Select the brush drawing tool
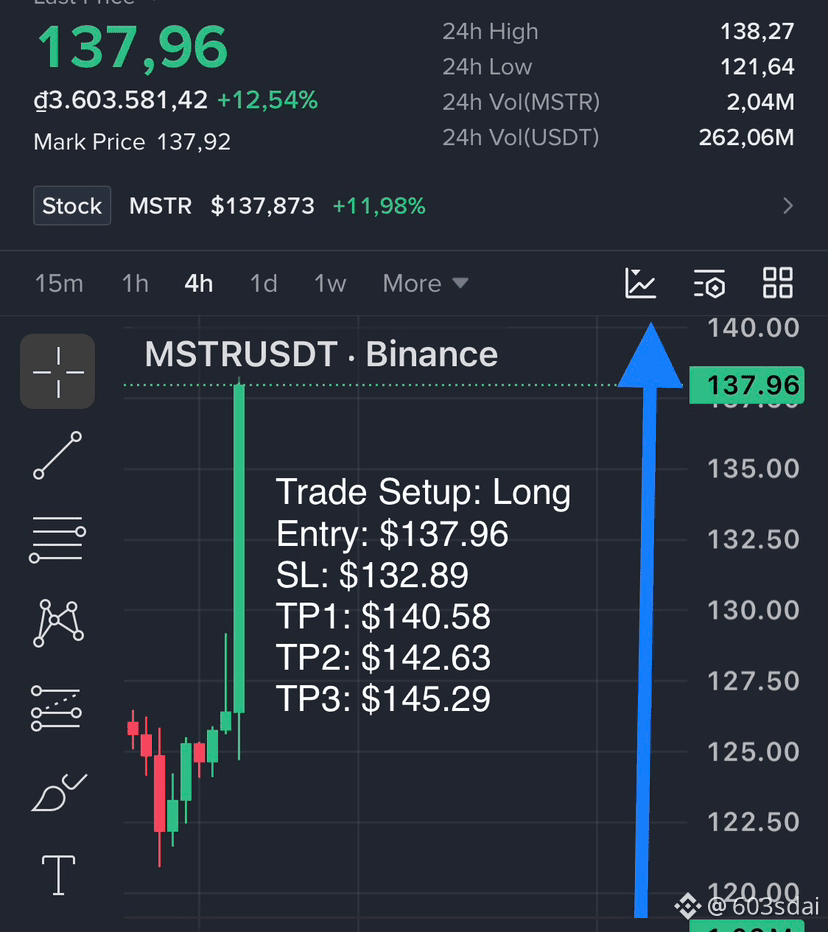This screenshot has width=828, height=932. (58, 792)
